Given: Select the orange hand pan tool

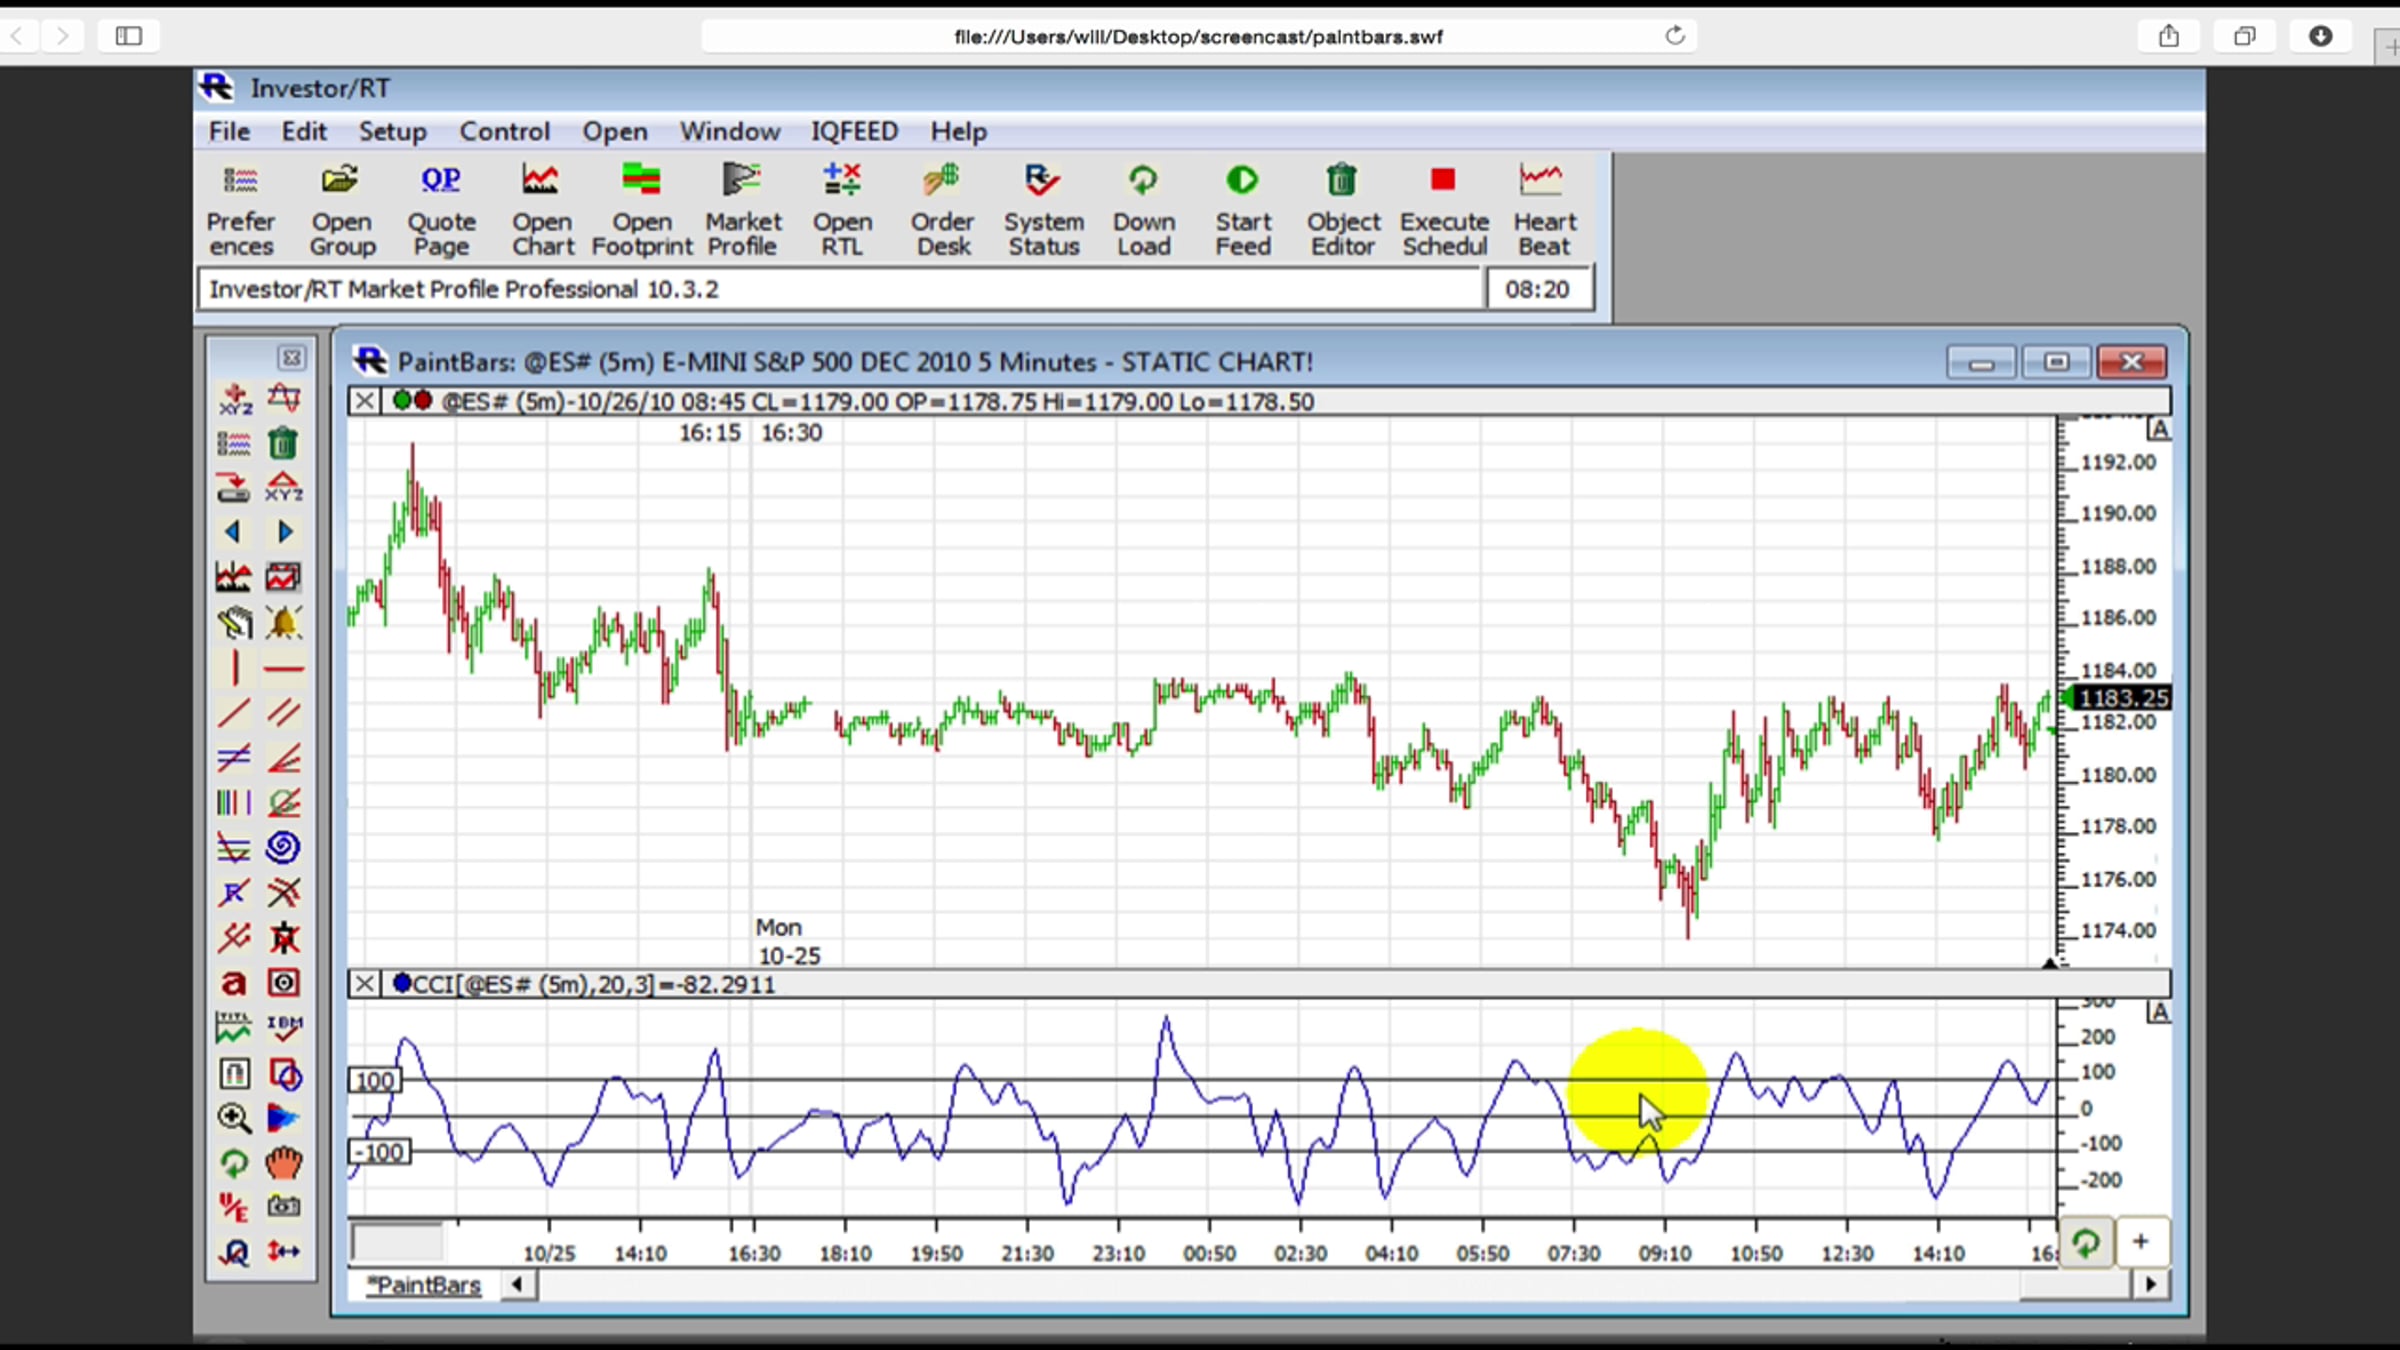Looking at the screenshot, I should click(x=283, y=1163).
